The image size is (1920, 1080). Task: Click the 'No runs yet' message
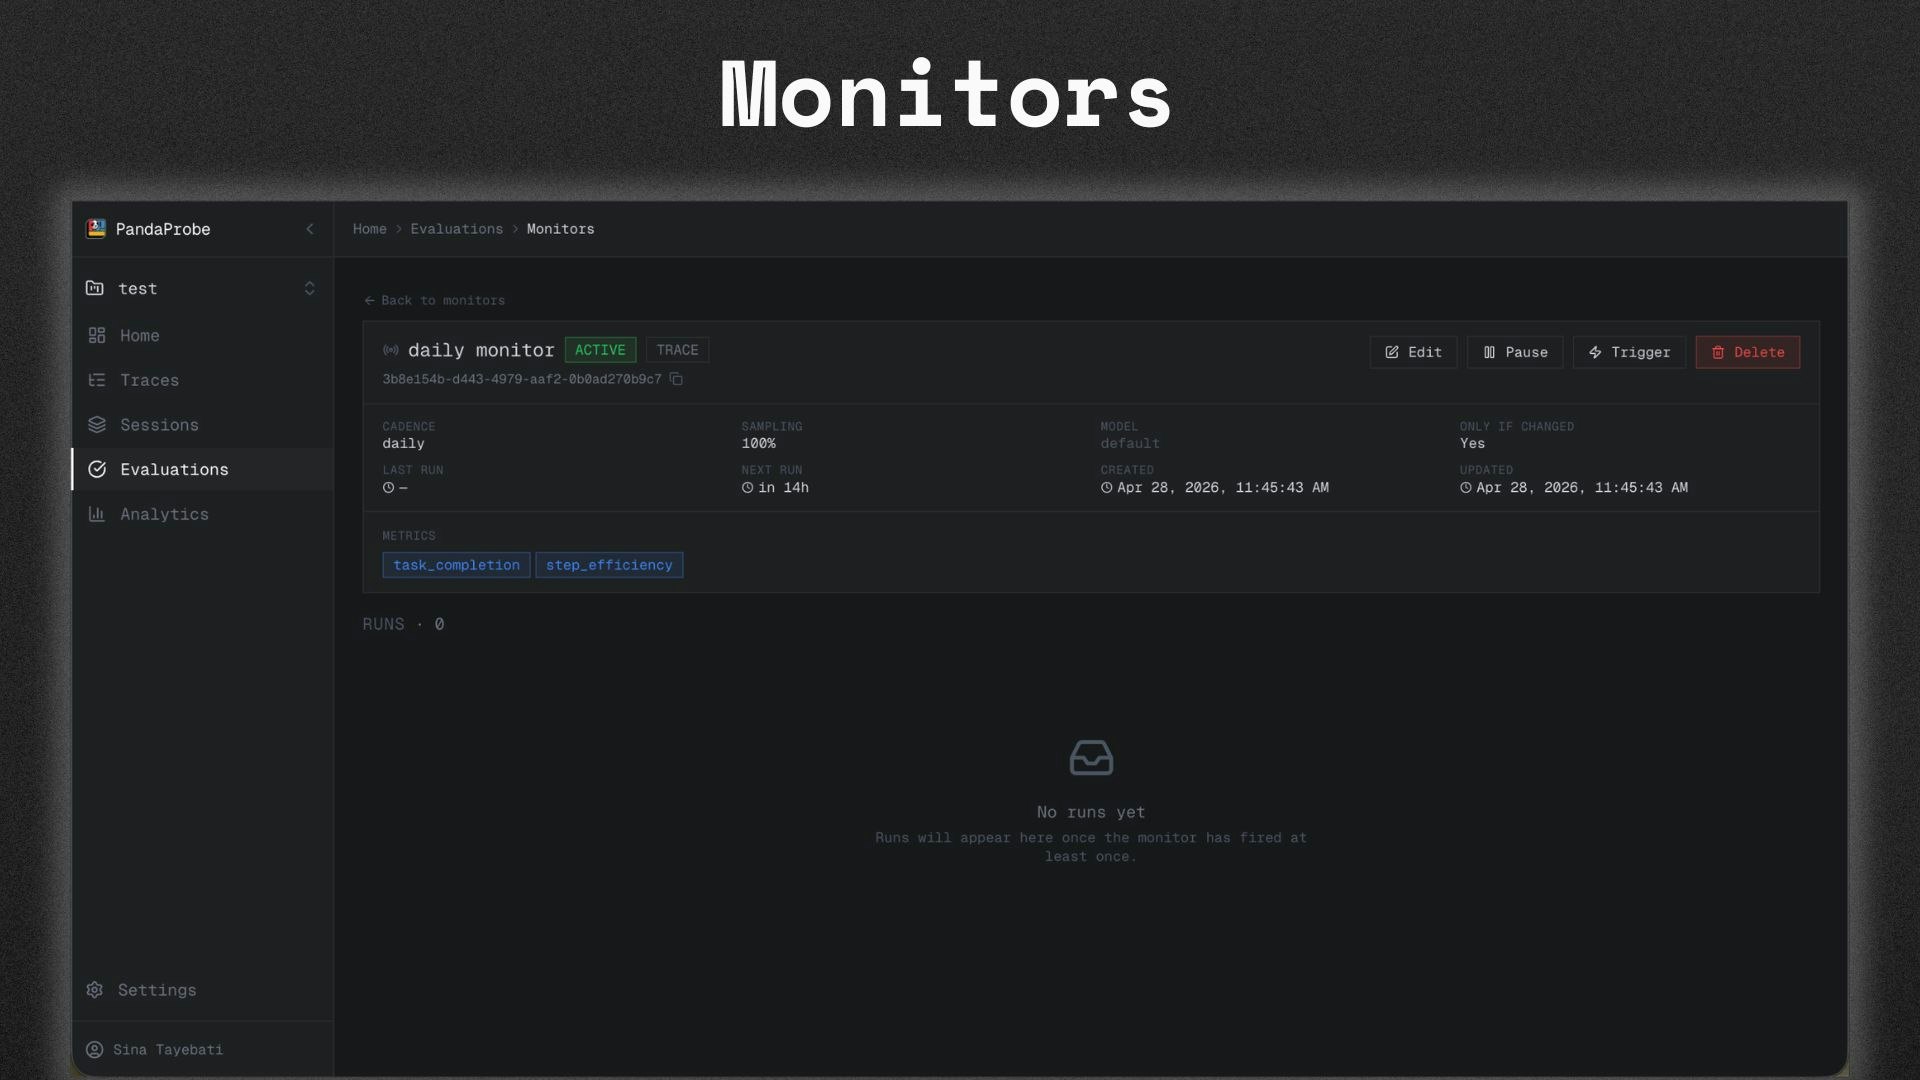coord(1091,812)
